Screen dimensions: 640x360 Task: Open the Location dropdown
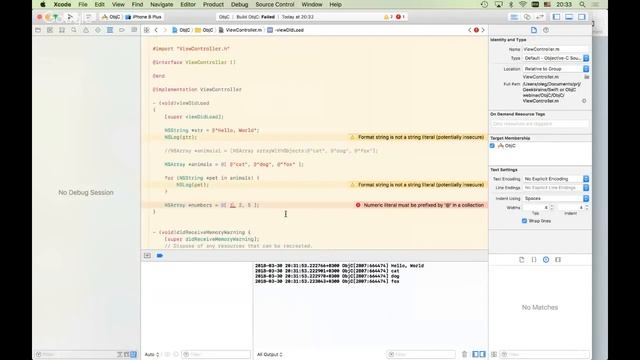[556, 69]
